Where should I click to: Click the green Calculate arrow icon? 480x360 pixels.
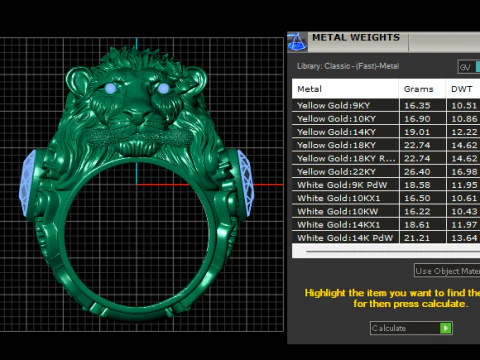[x=446, y=328]
